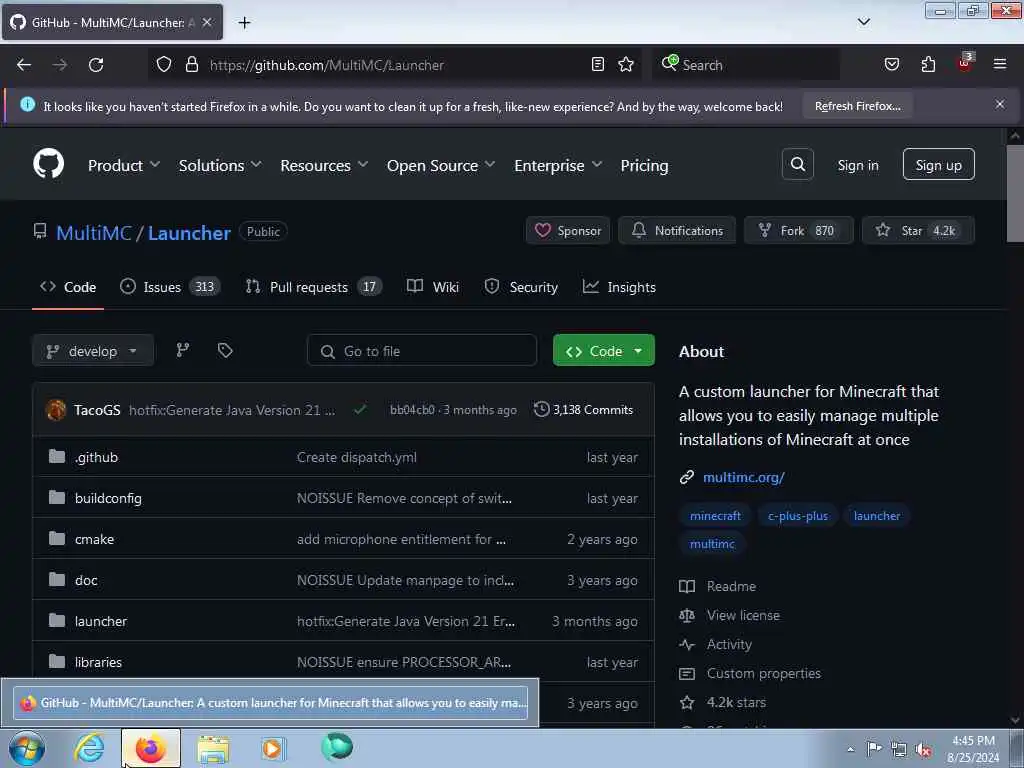This screenshot has width=1024, height=768.
Task: Click the green commit status checkmark
Action: (360, 409)
